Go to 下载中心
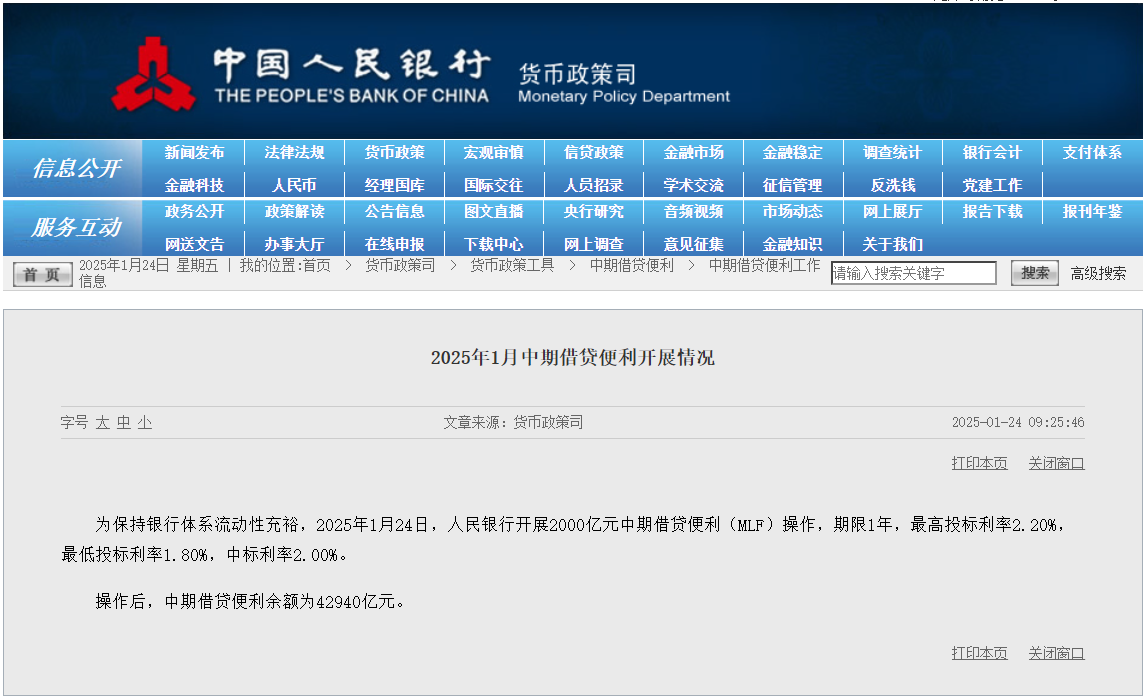Screen dimensions: 1145x698 pos(494,245)
